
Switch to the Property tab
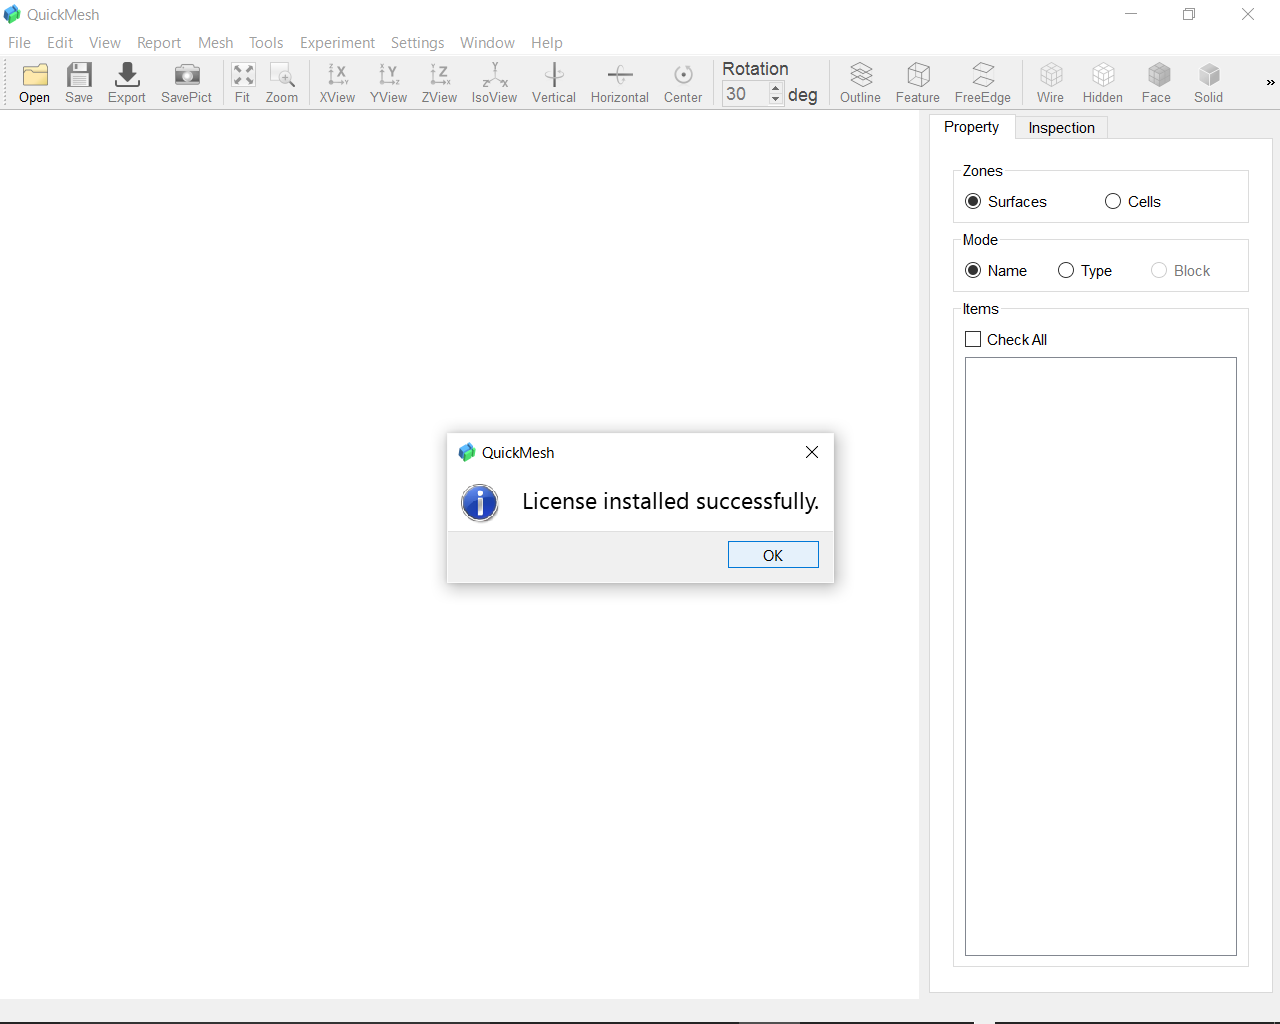(x=971, y=127)
